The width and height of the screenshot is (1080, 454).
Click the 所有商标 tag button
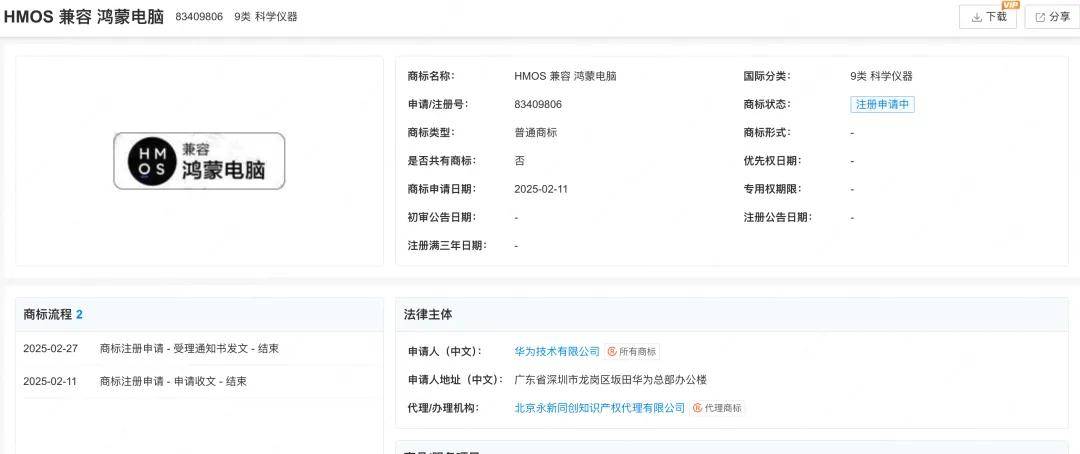[632, 351]
